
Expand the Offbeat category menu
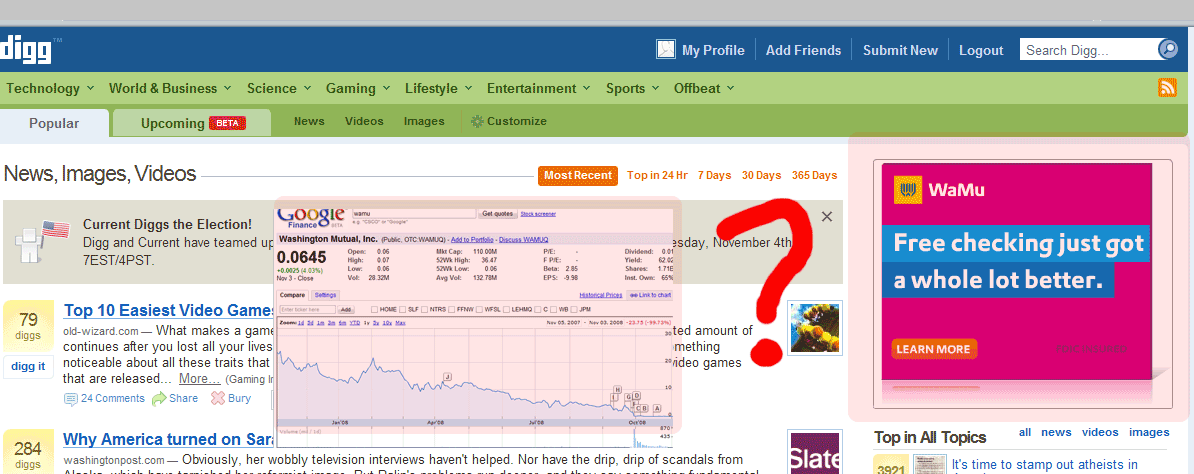(x=704, y=88)
